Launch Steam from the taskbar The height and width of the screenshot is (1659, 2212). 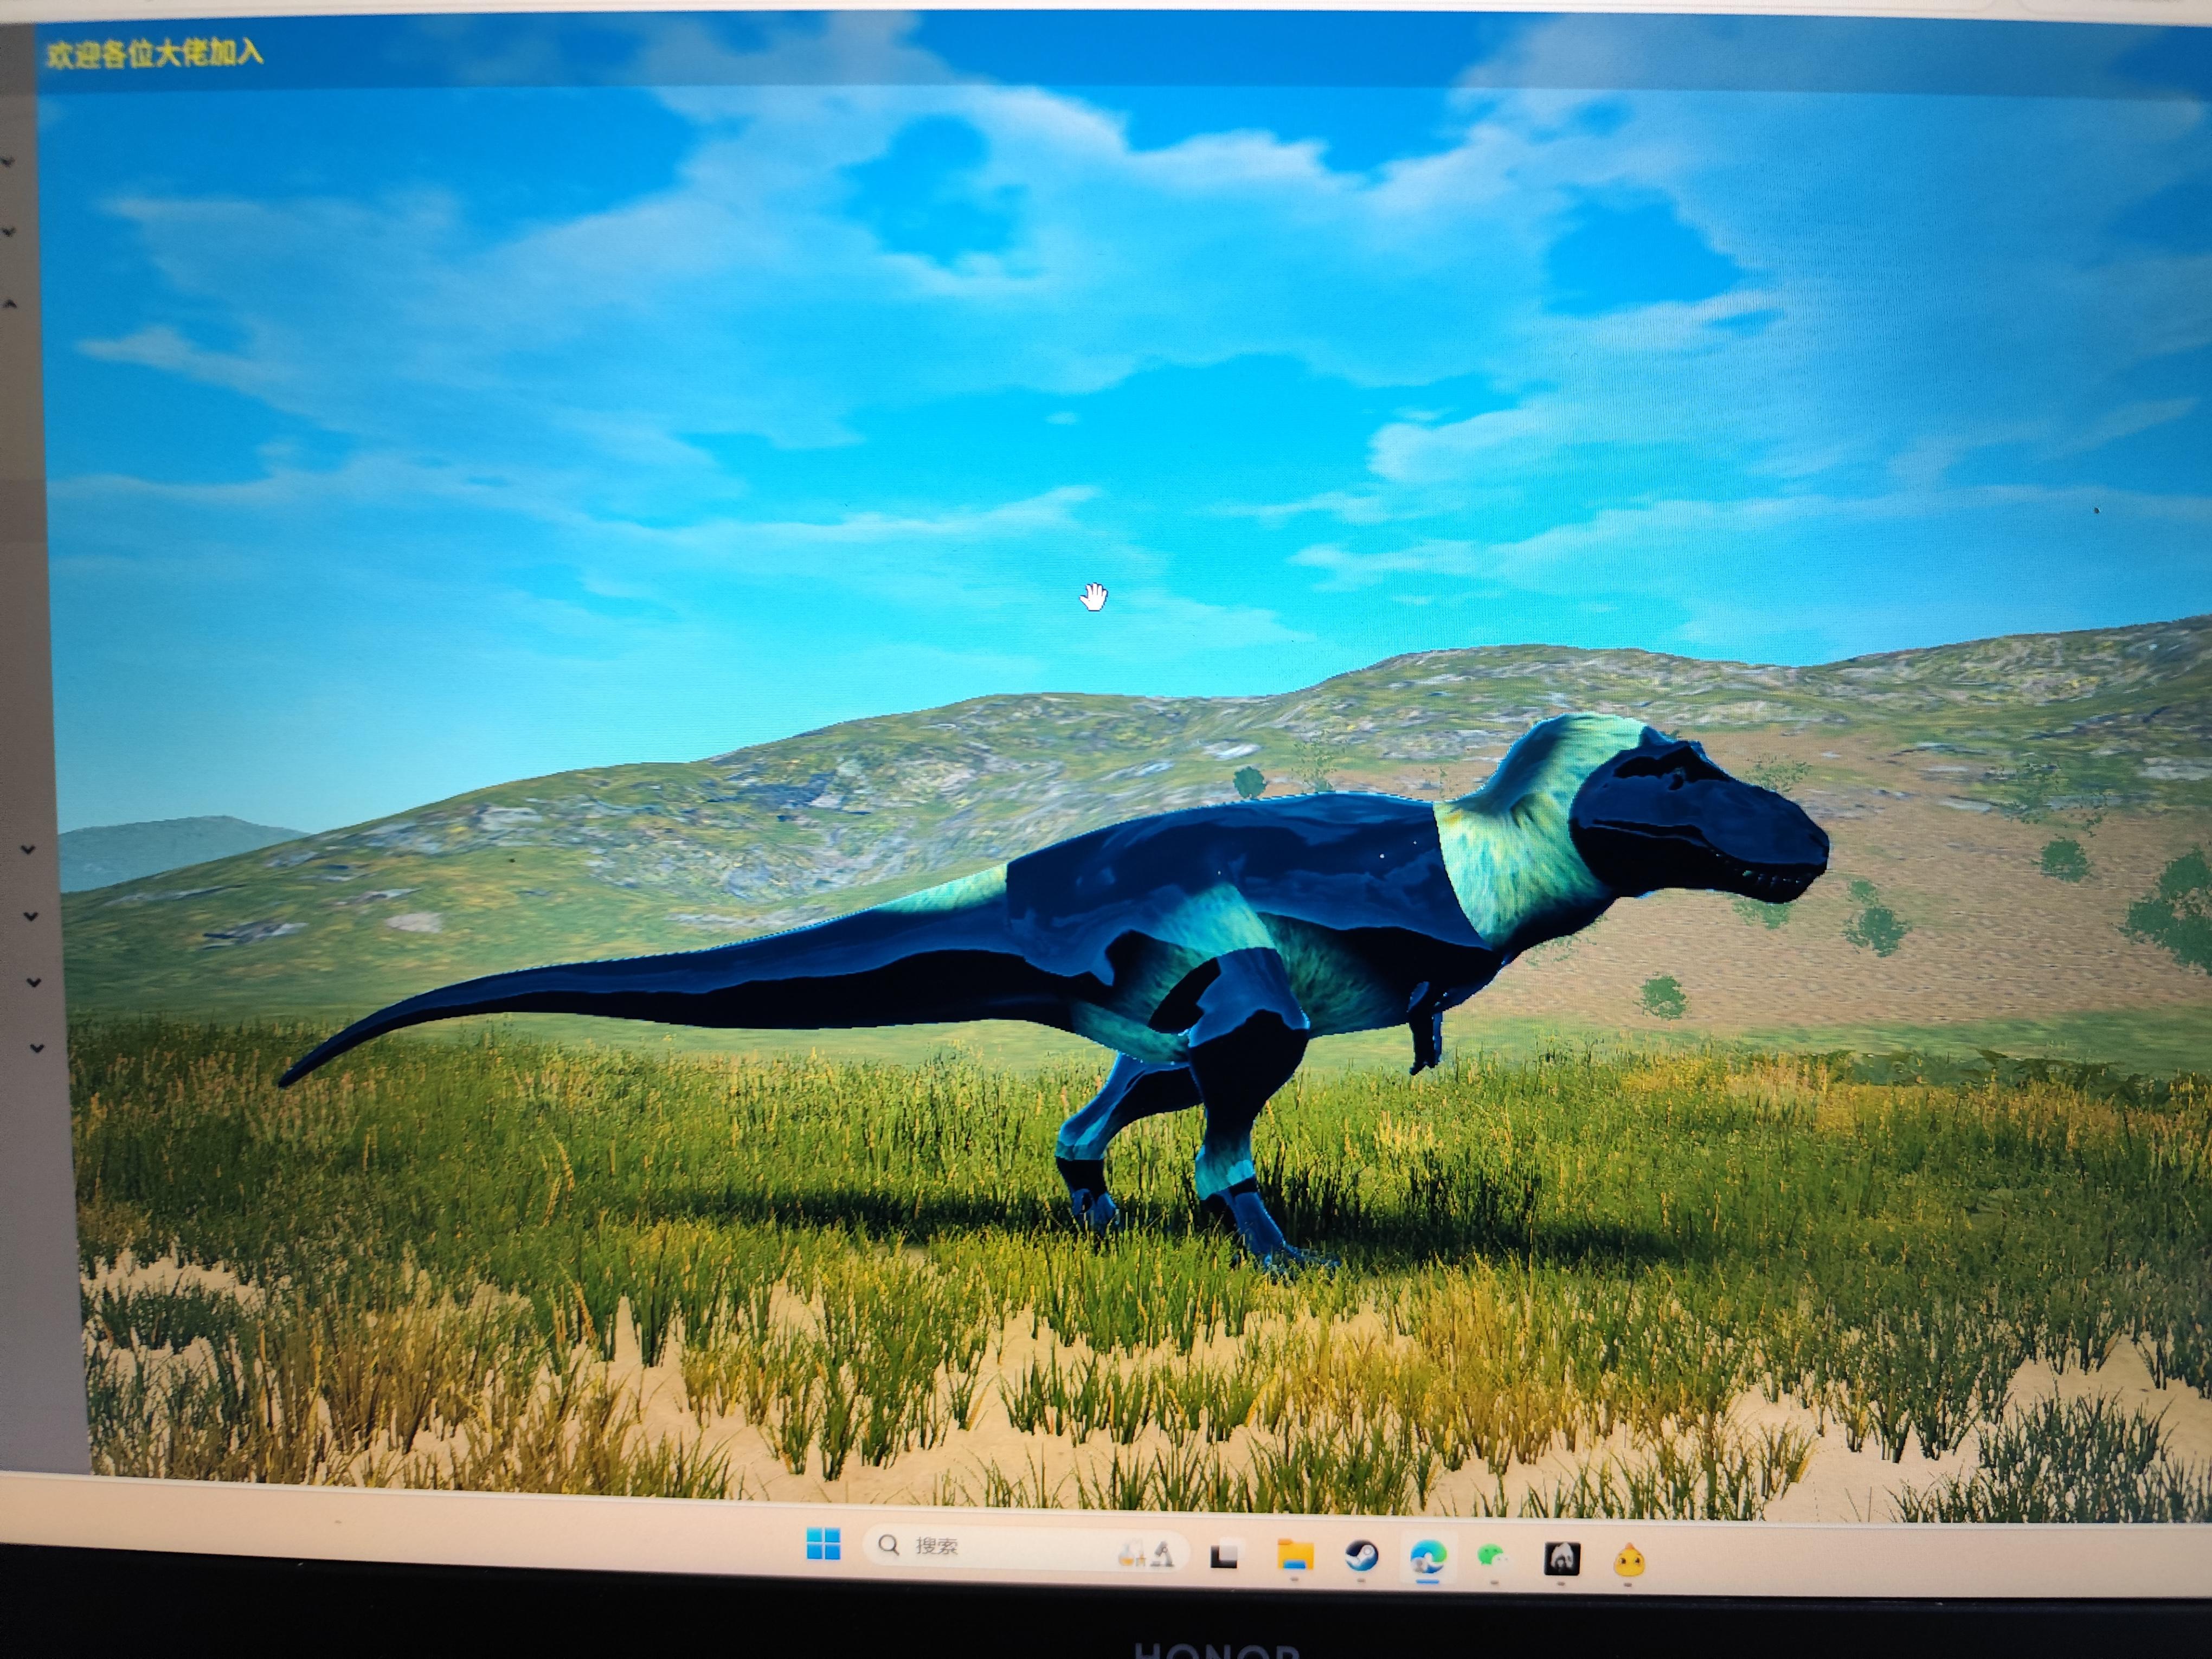tap(1361, 1556)
